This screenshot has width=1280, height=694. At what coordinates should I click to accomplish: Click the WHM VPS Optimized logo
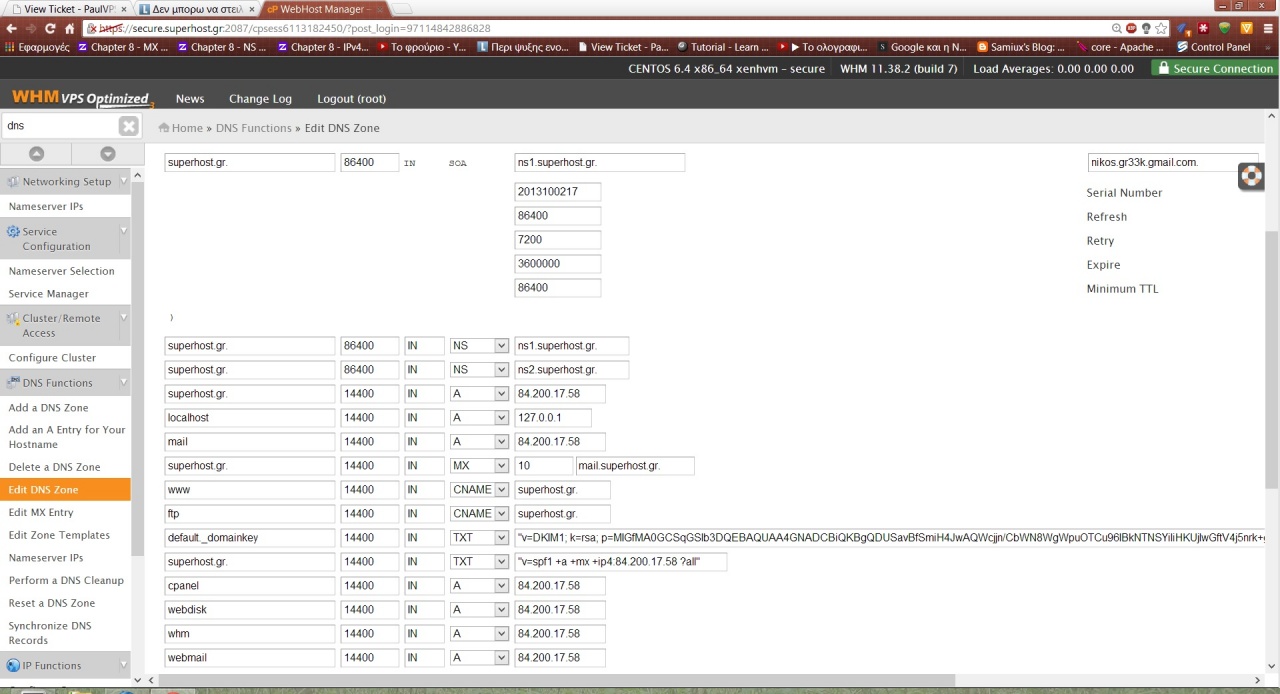(82, 98)
